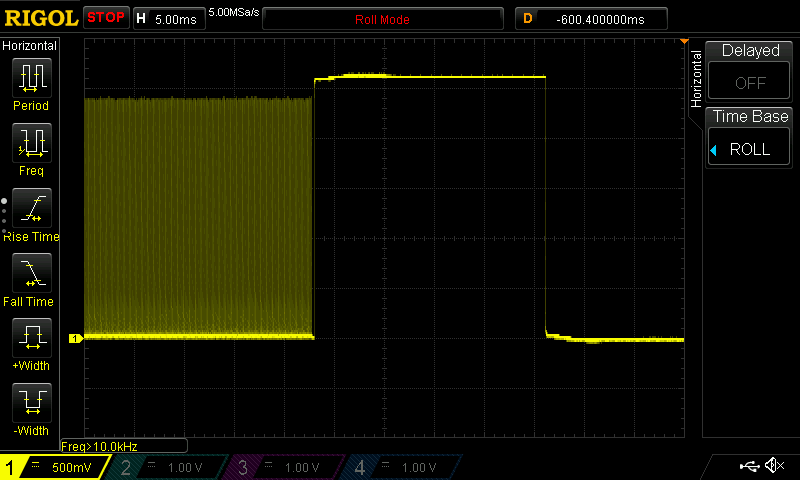Enable channel 4 at bottom bar
Viewport: 800px width, 480px height.
[x=402, y=467]
